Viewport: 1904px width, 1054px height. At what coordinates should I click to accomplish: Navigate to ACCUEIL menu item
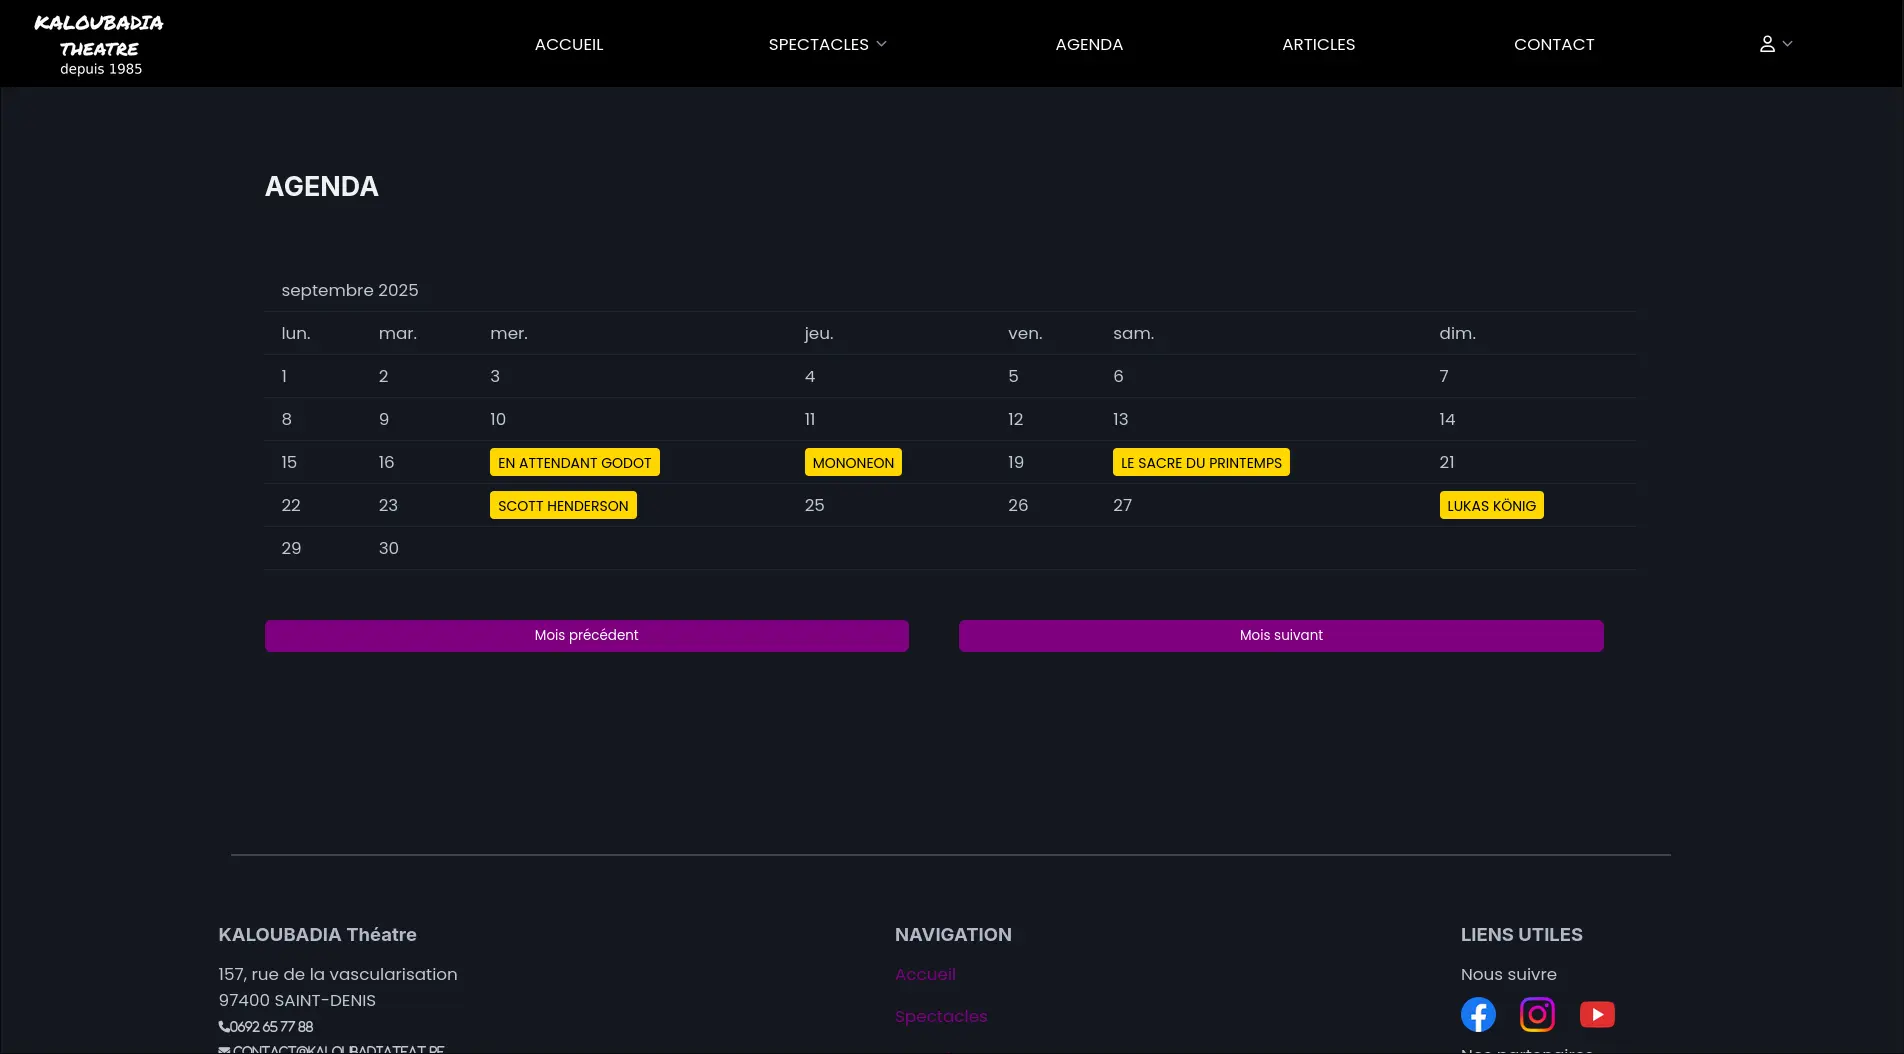(x=568, y=44)
